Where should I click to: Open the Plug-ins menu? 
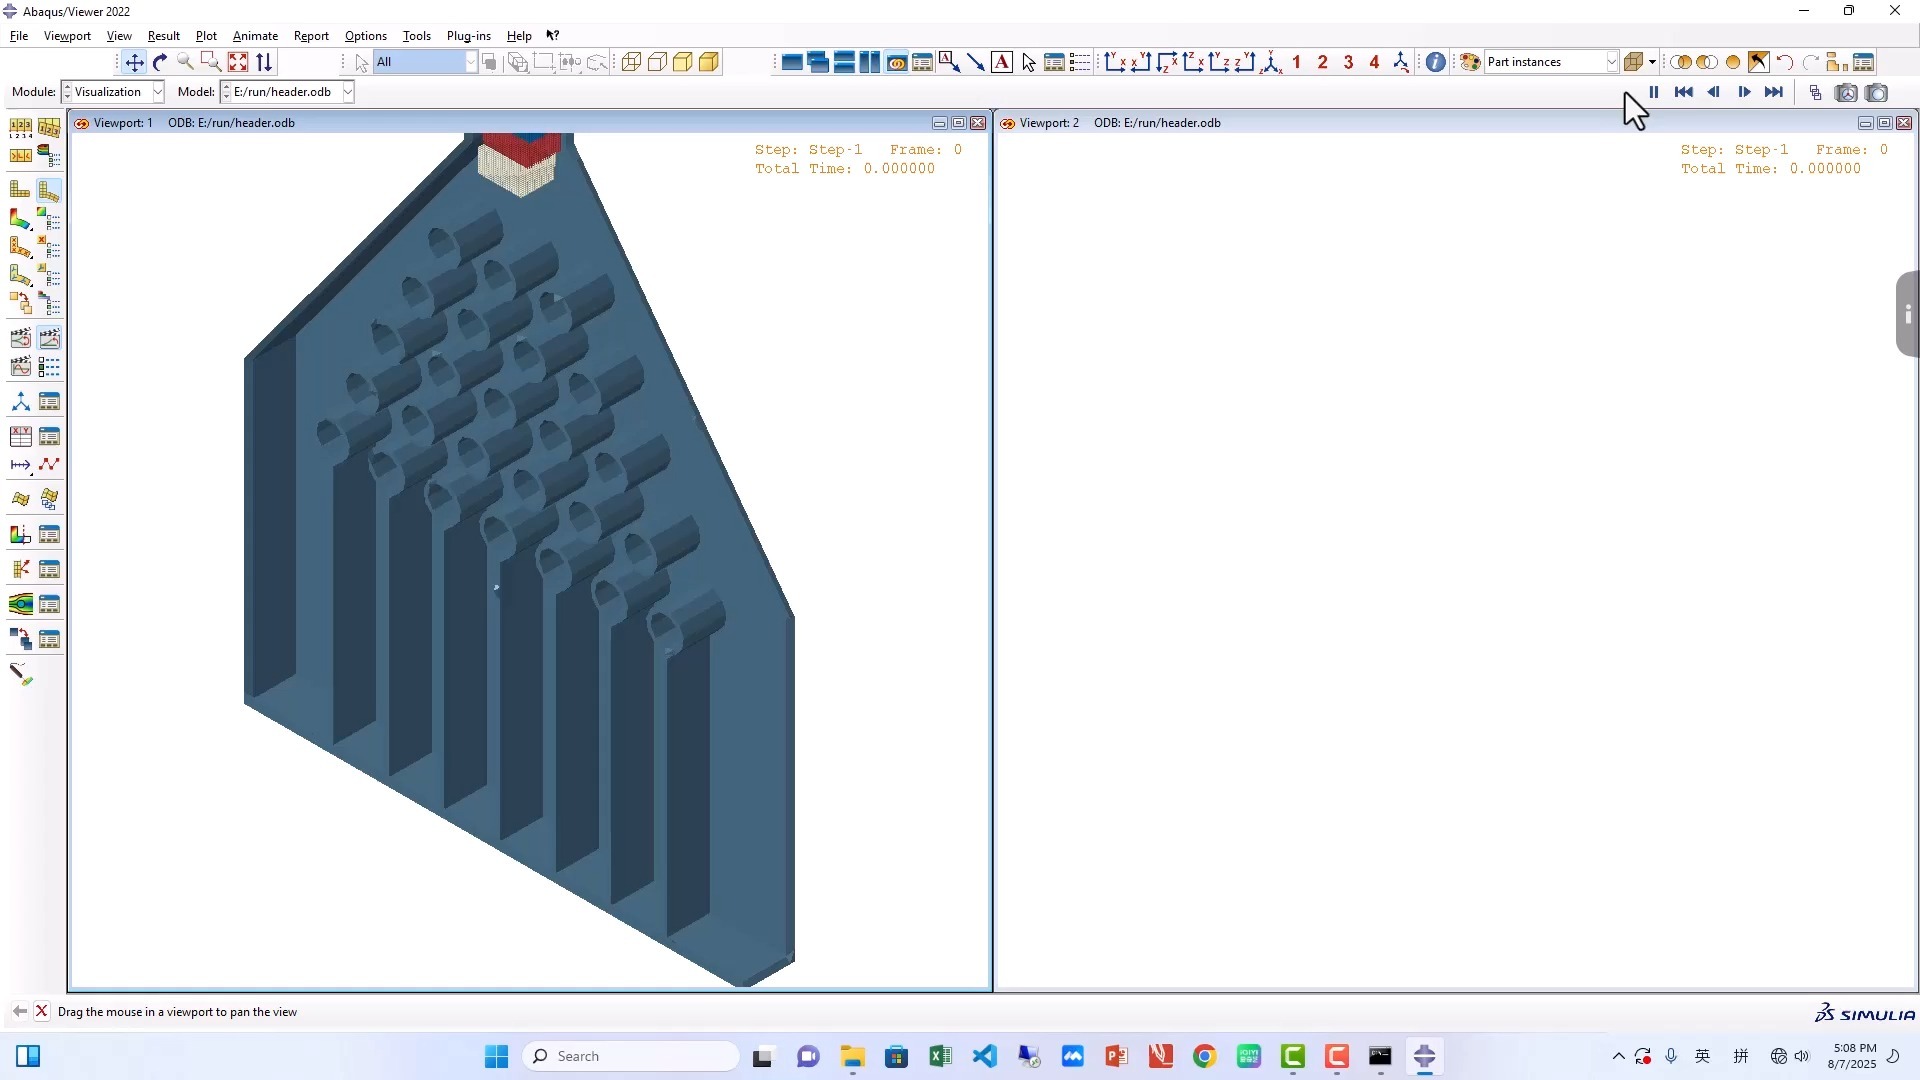point(469,36)
